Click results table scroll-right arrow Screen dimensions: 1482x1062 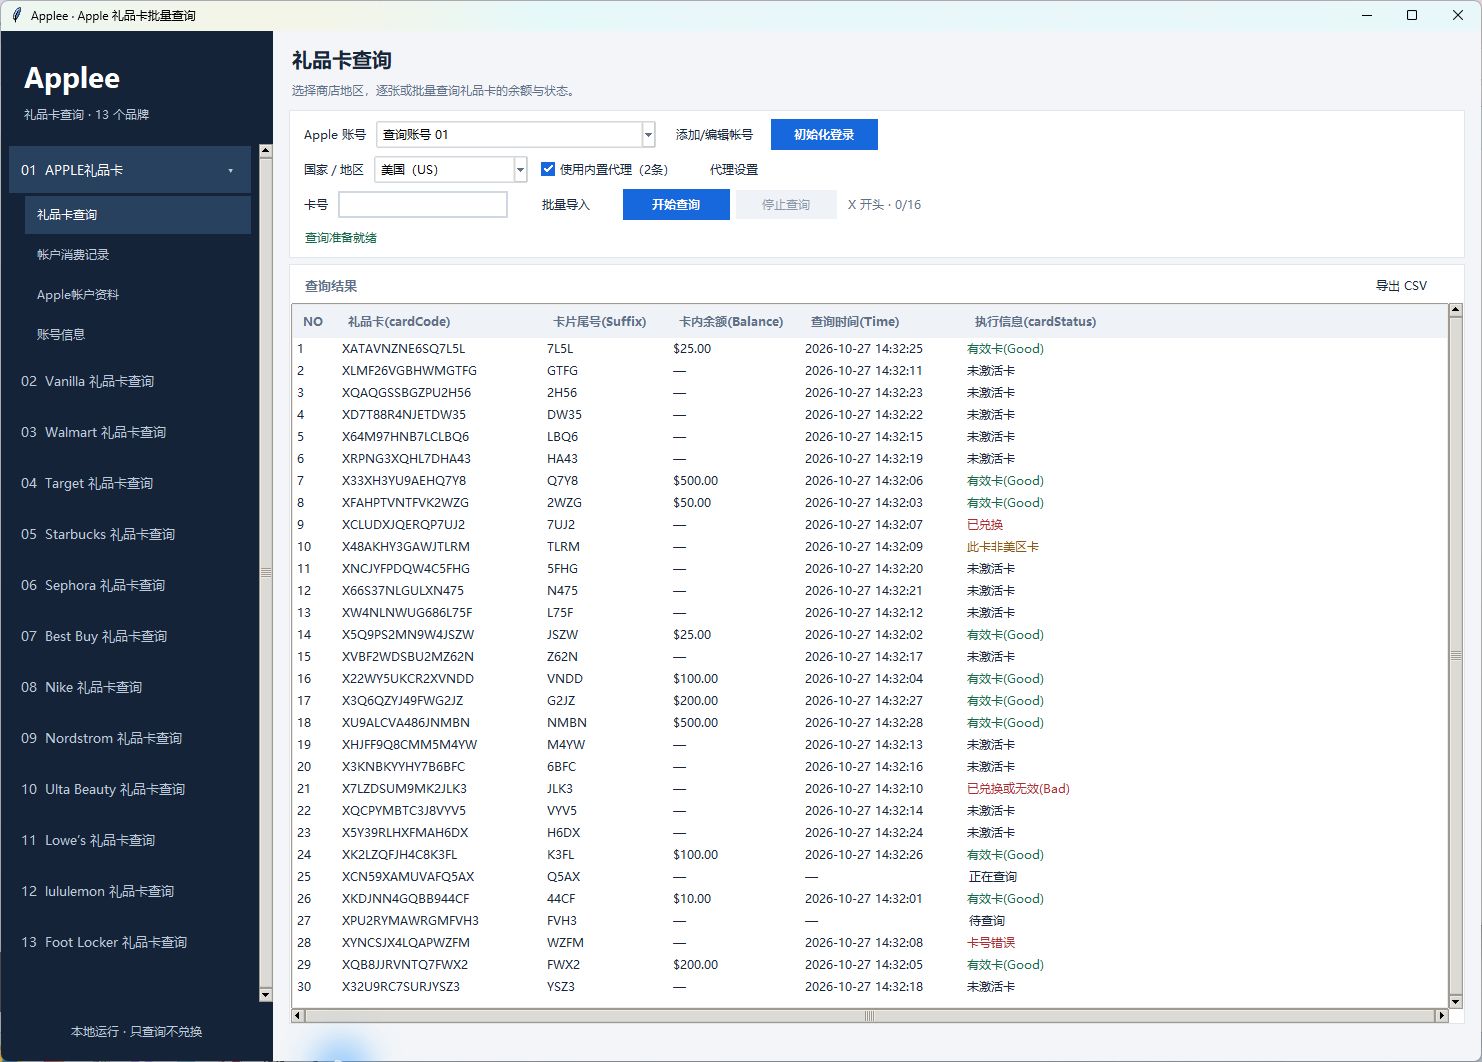[x=1441, y=1016]
